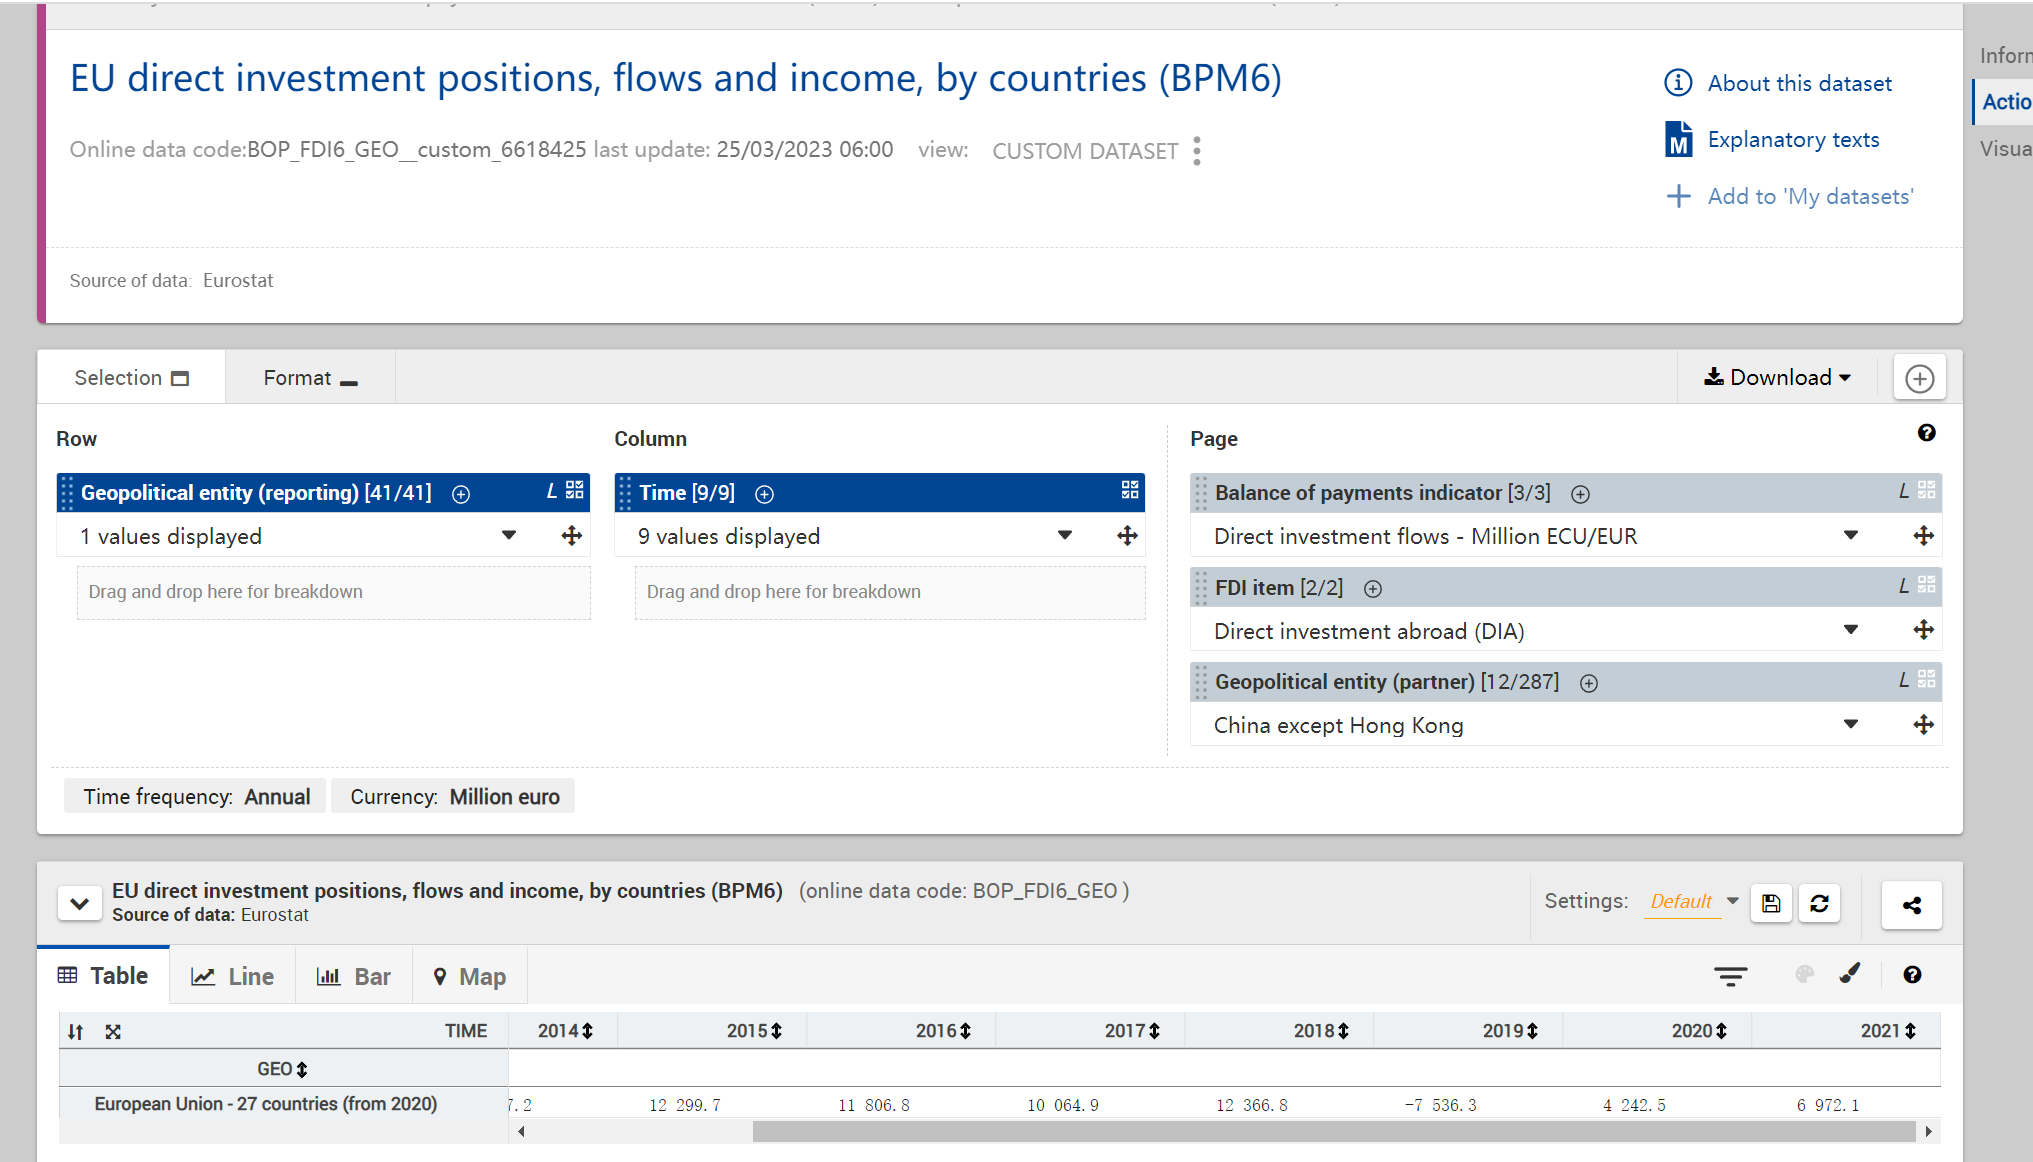Click the plus icon next to Time [9/9]
The image size is (2033, 1162).
[764, 494]
